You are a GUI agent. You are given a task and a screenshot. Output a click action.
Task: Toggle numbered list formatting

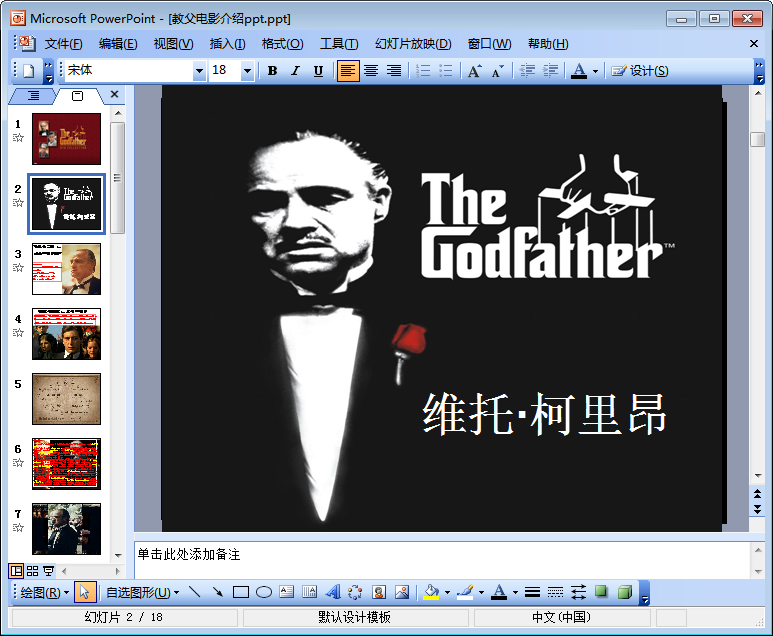coord(422,71)
